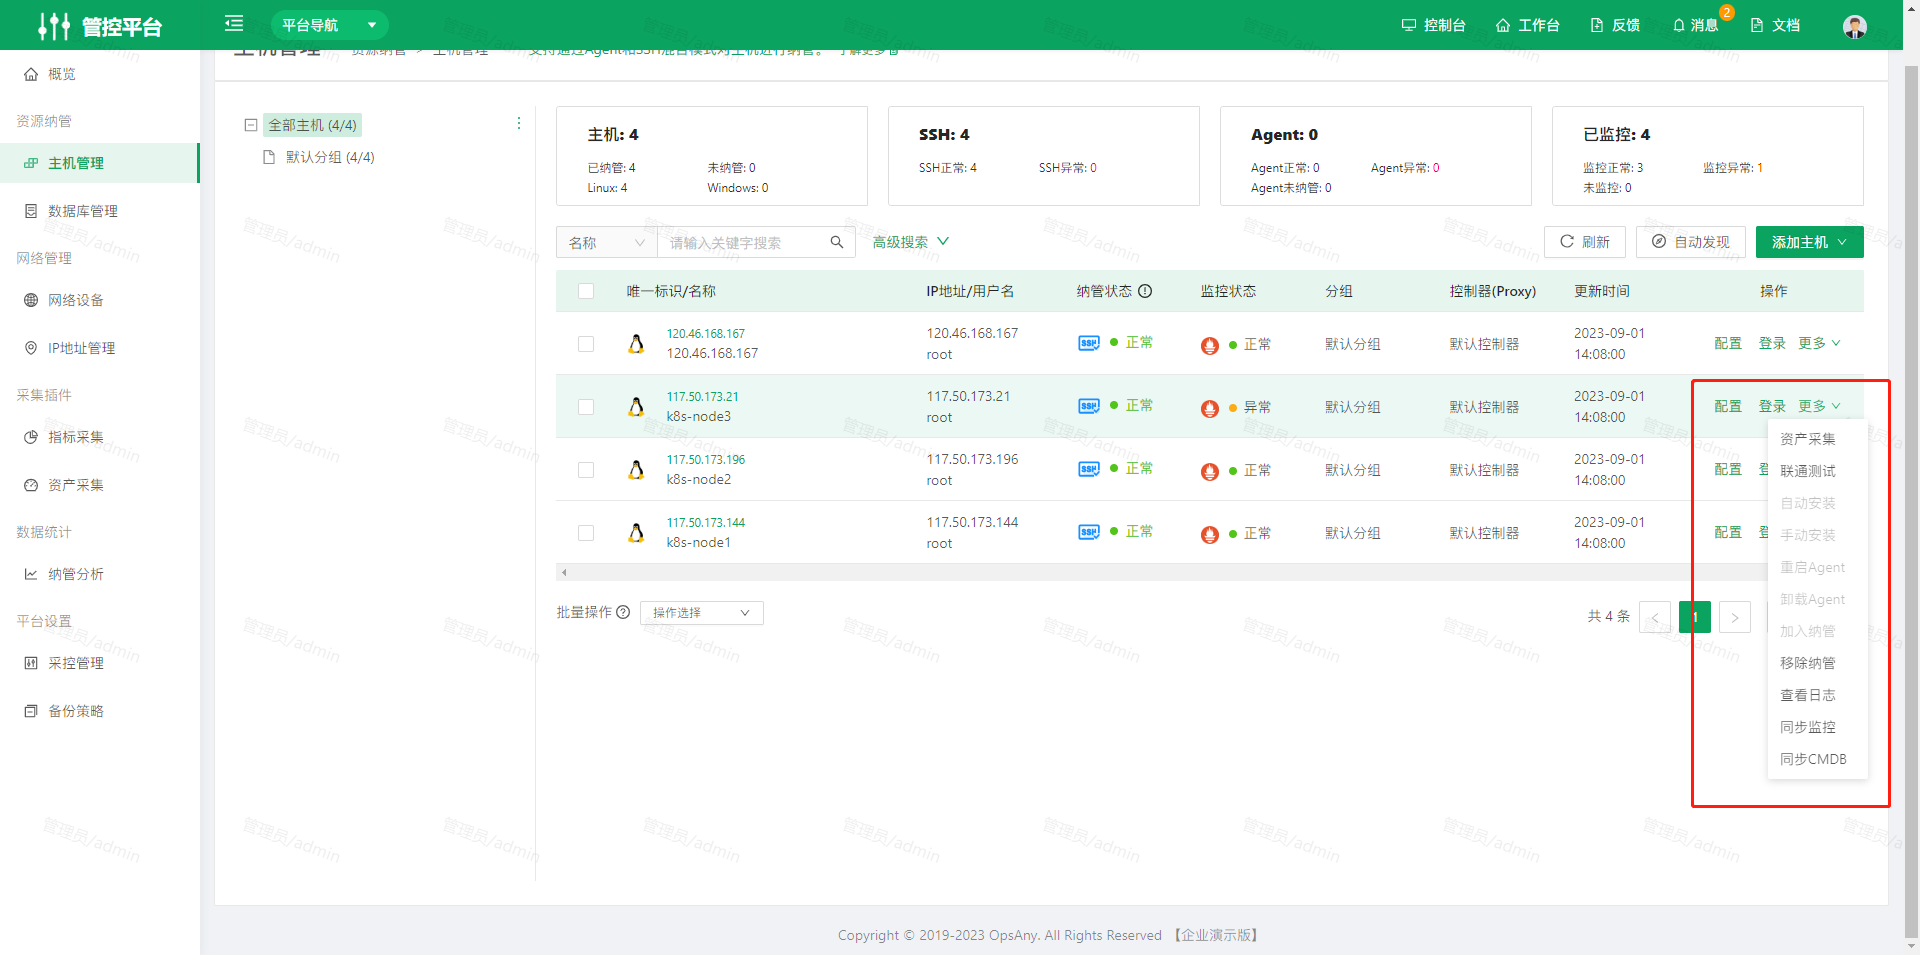Click 配置 for 120.46.168.167 row
1920x955 pixels.
point(1728,343)
